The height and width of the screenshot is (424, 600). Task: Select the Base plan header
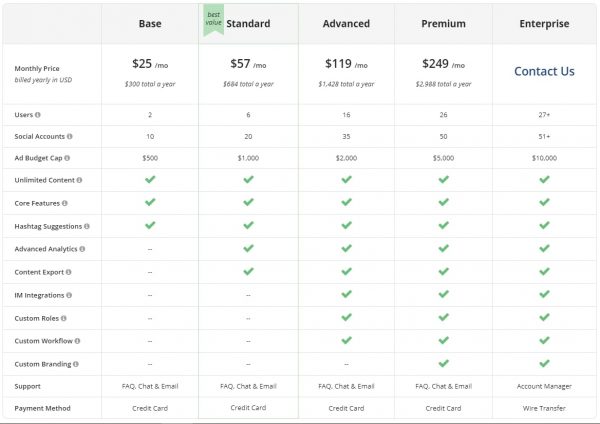tap(150, 24)
